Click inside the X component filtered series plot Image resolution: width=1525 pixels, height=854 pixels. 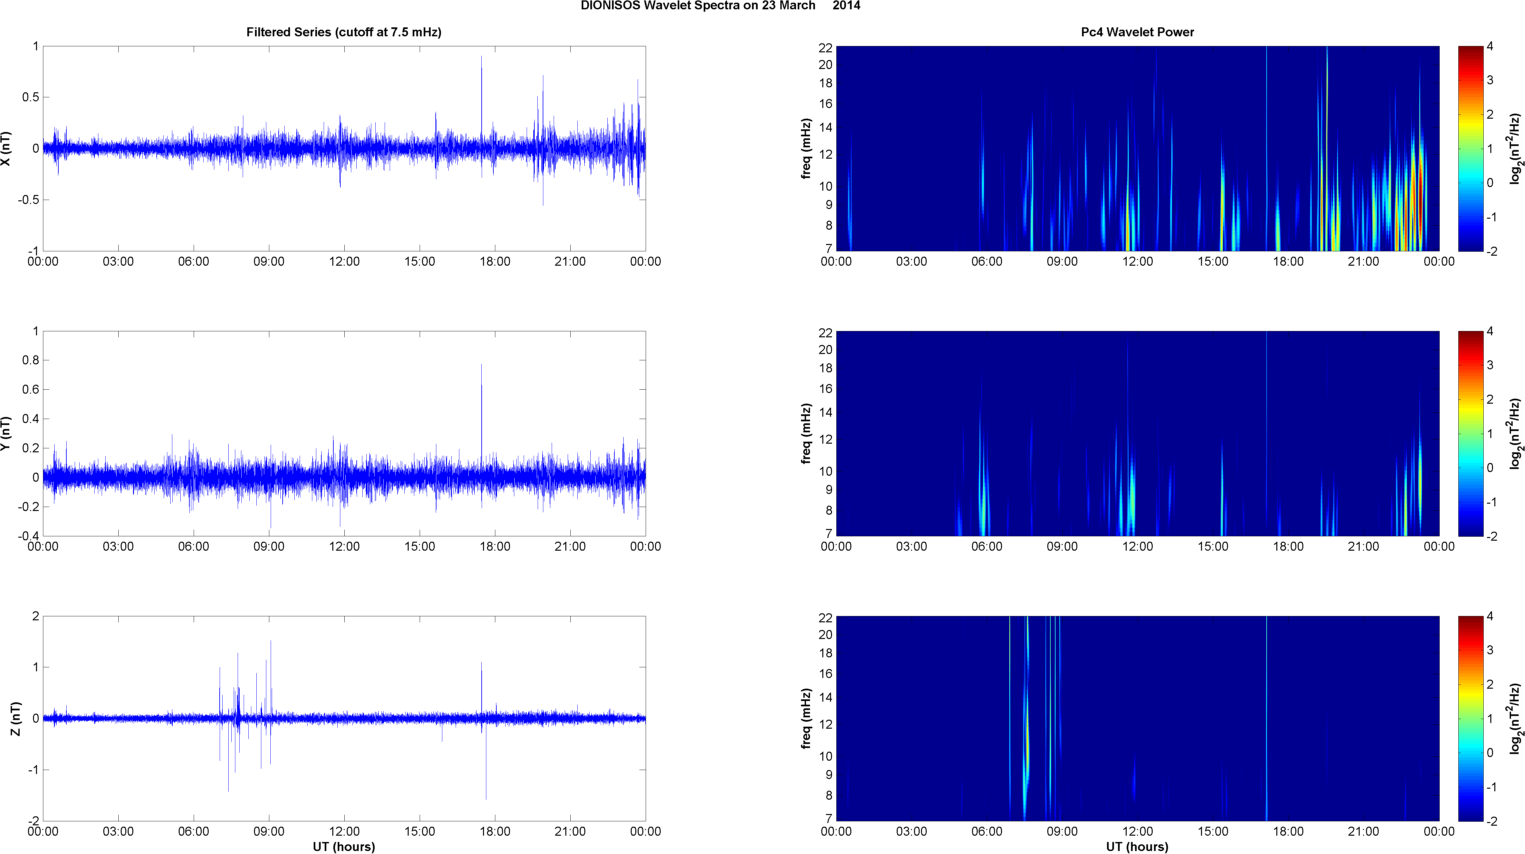click(344, 148)
